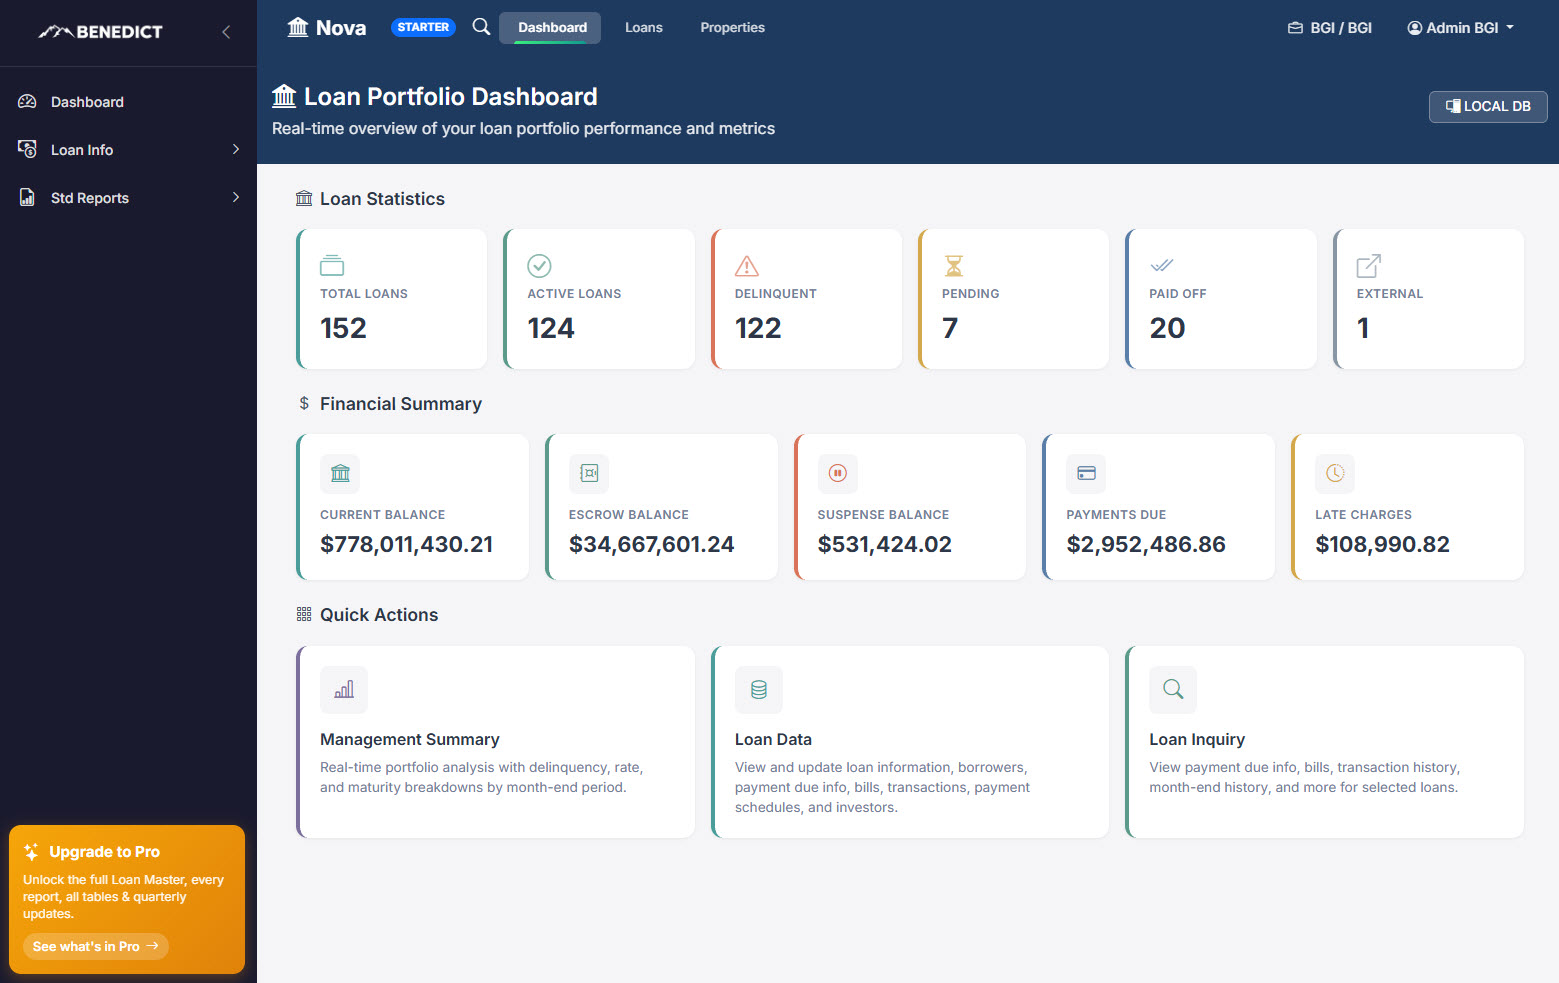Click the Escrow Balance safe icon
The width and height of the screenshot is (1559, 983).
[x=589, y=473]
